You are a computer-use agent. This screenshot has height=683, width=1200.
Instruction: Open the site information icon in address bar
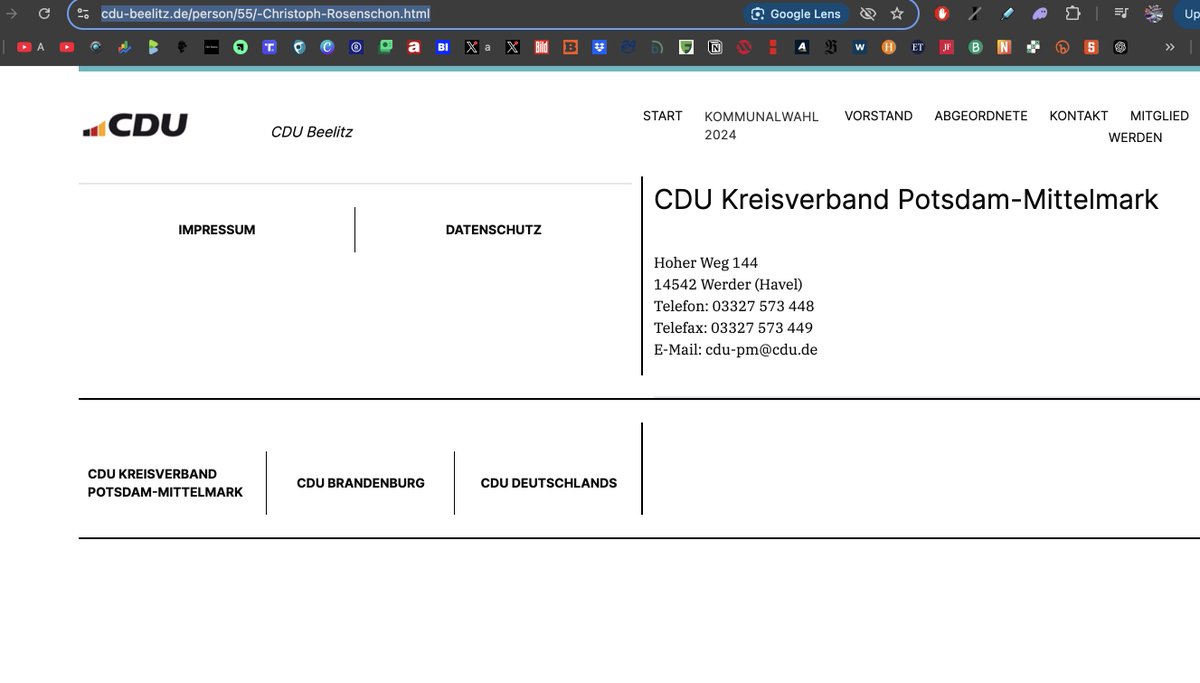[x=81, y=14]
